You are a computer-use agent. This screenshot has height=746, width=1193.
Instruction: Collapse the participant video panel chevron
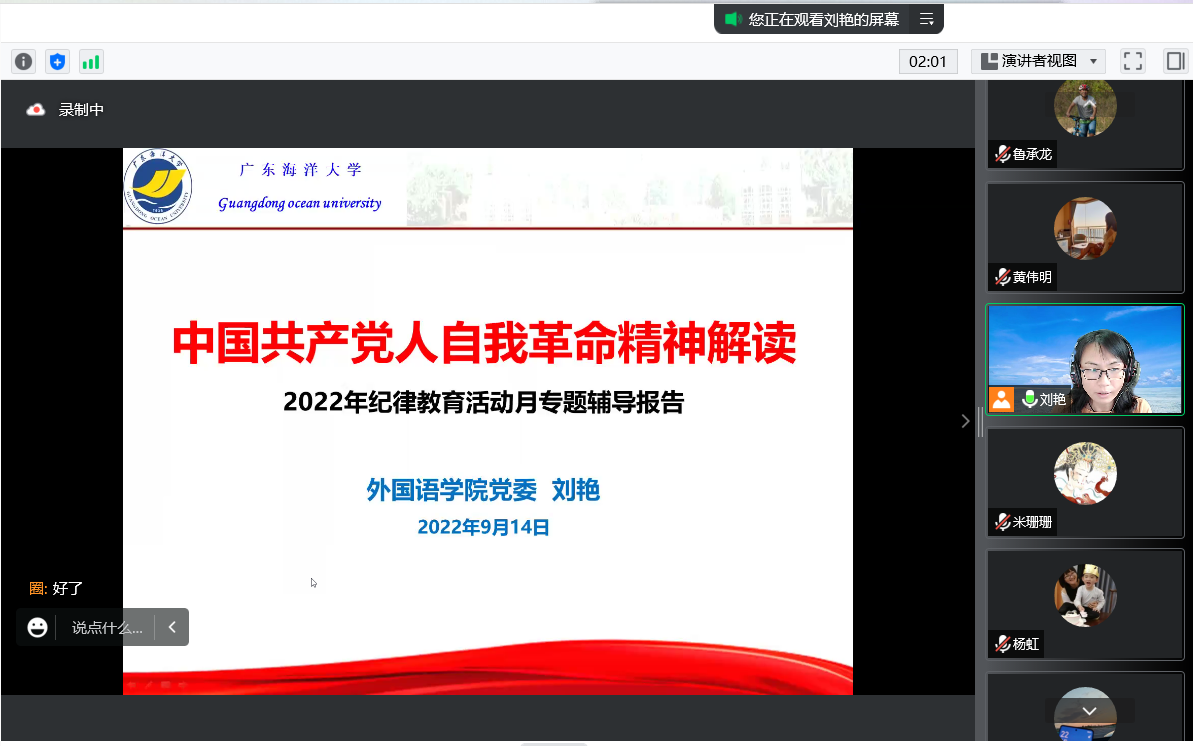(x=965, y=421)
